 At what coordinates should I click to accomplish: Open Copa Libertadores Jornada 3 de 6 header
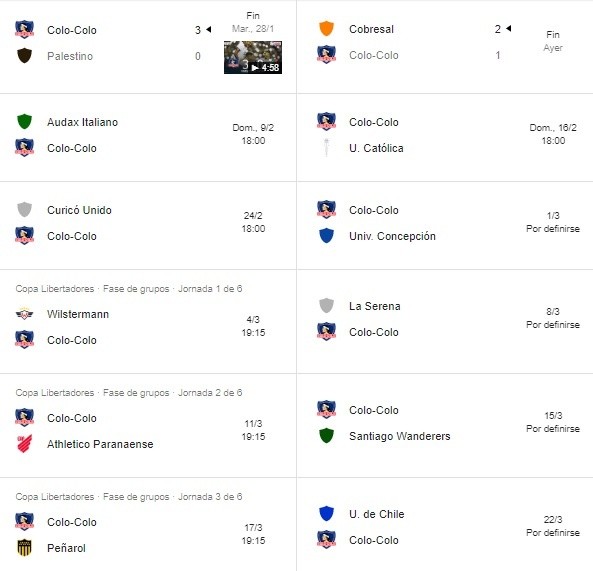(x=129, y=497)
